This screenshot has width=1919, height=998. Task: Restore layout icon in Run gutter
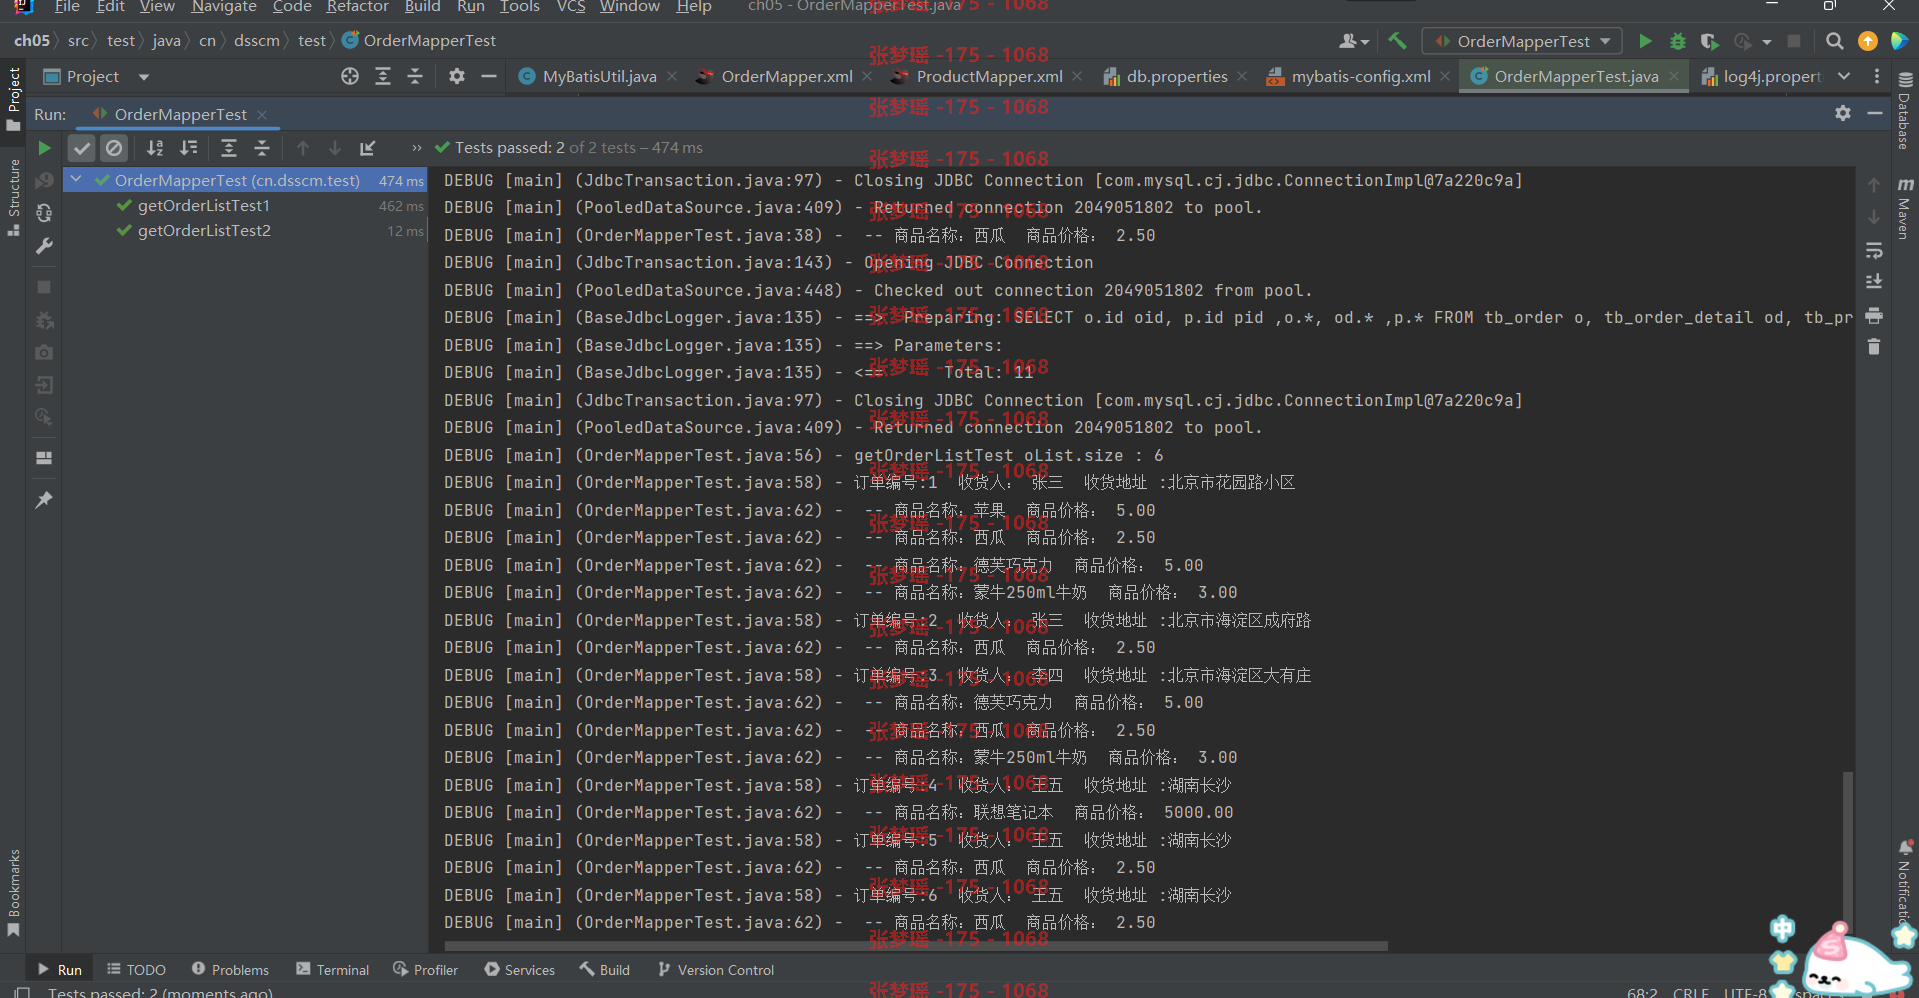(44, 458)
